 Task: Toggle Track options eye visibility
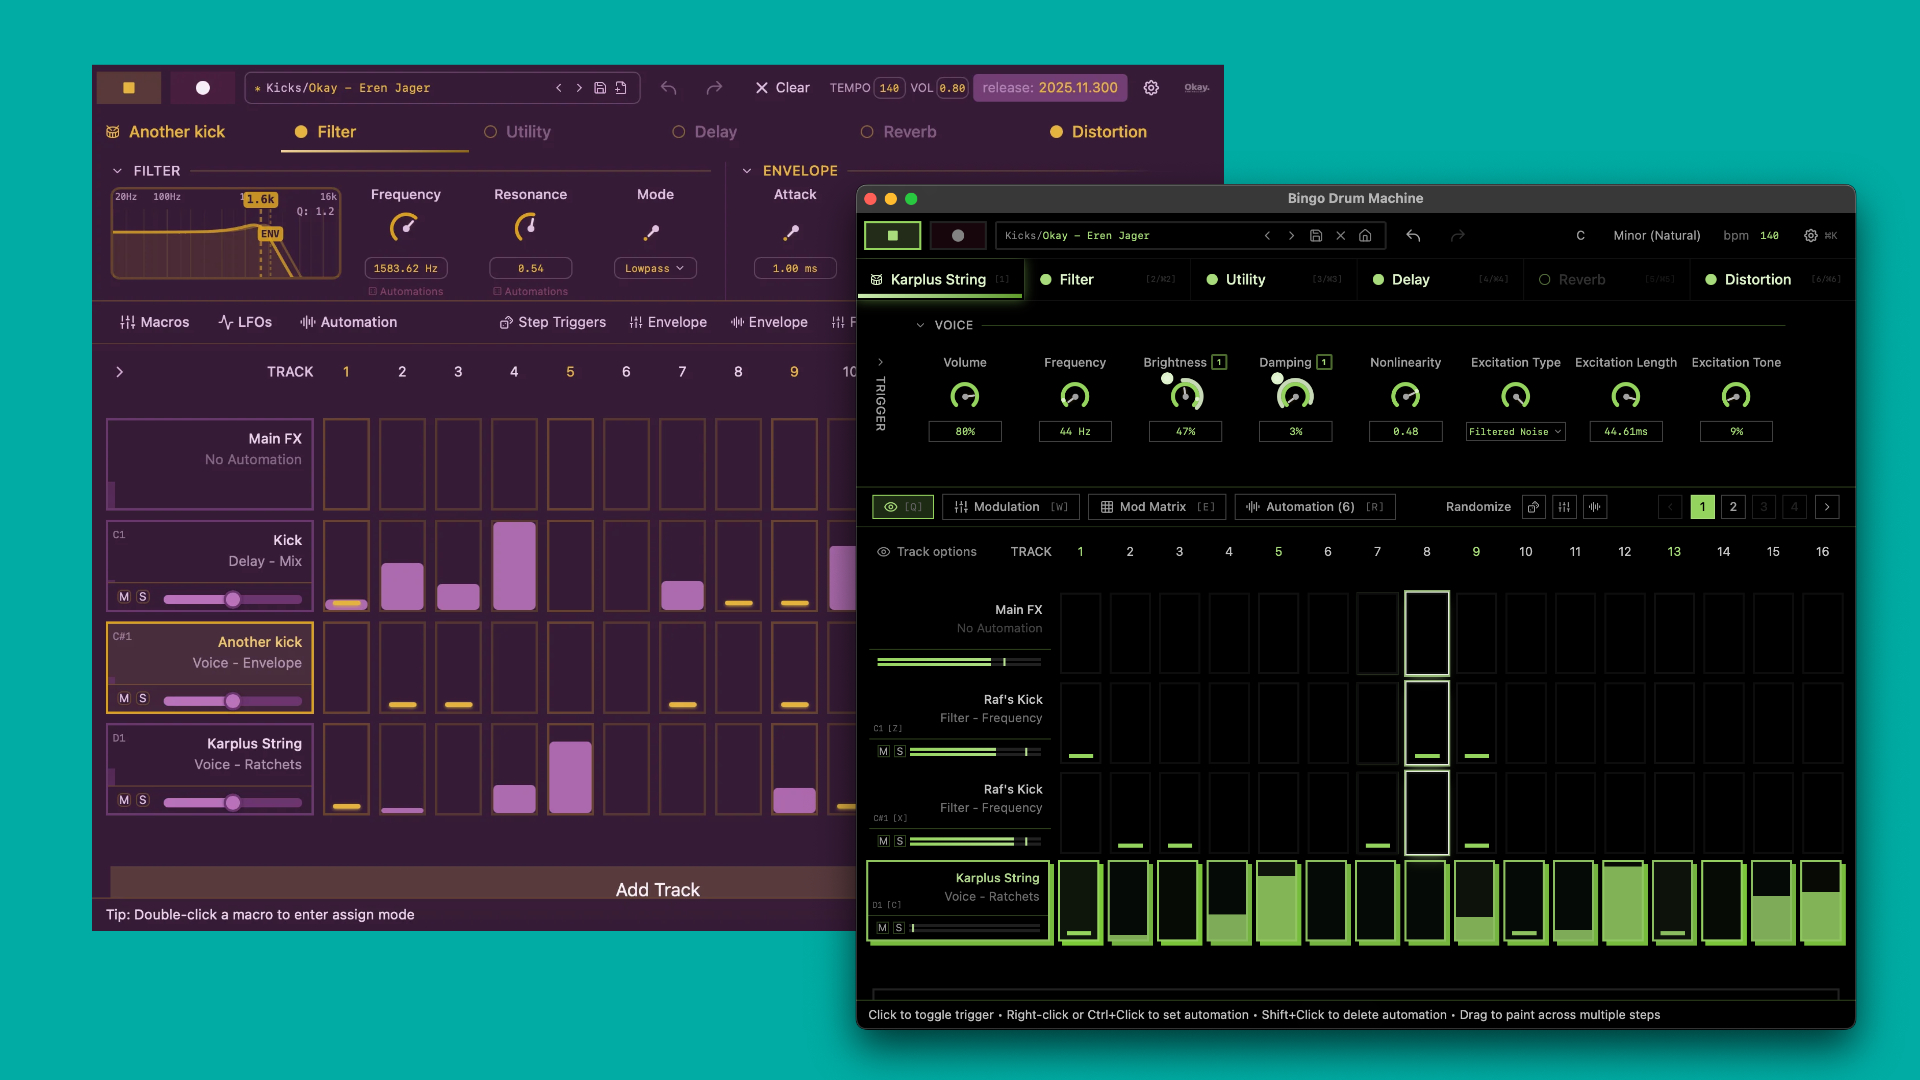click(x=883, y=552)
